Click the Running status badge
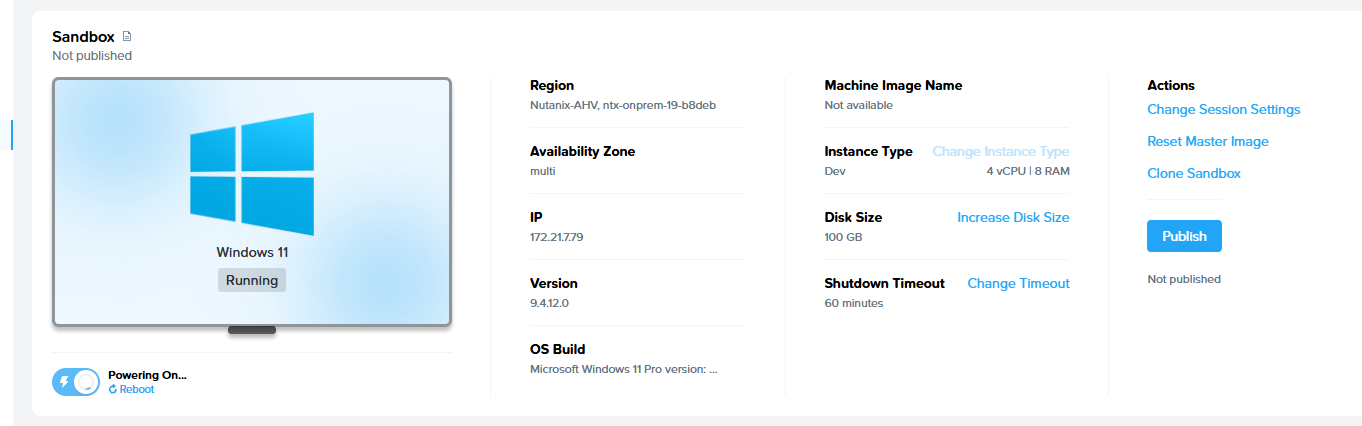 click(252, 280)
